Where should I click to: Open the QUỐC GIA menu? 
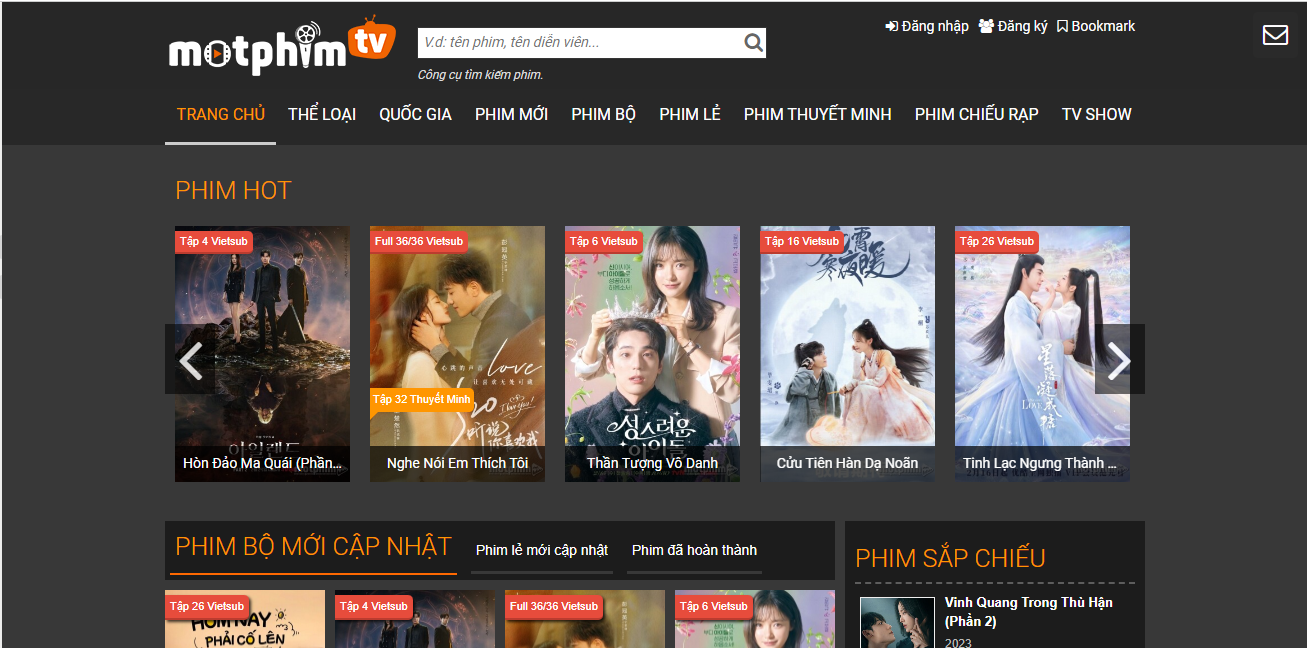pyautogui.click(x=415, y=114)
